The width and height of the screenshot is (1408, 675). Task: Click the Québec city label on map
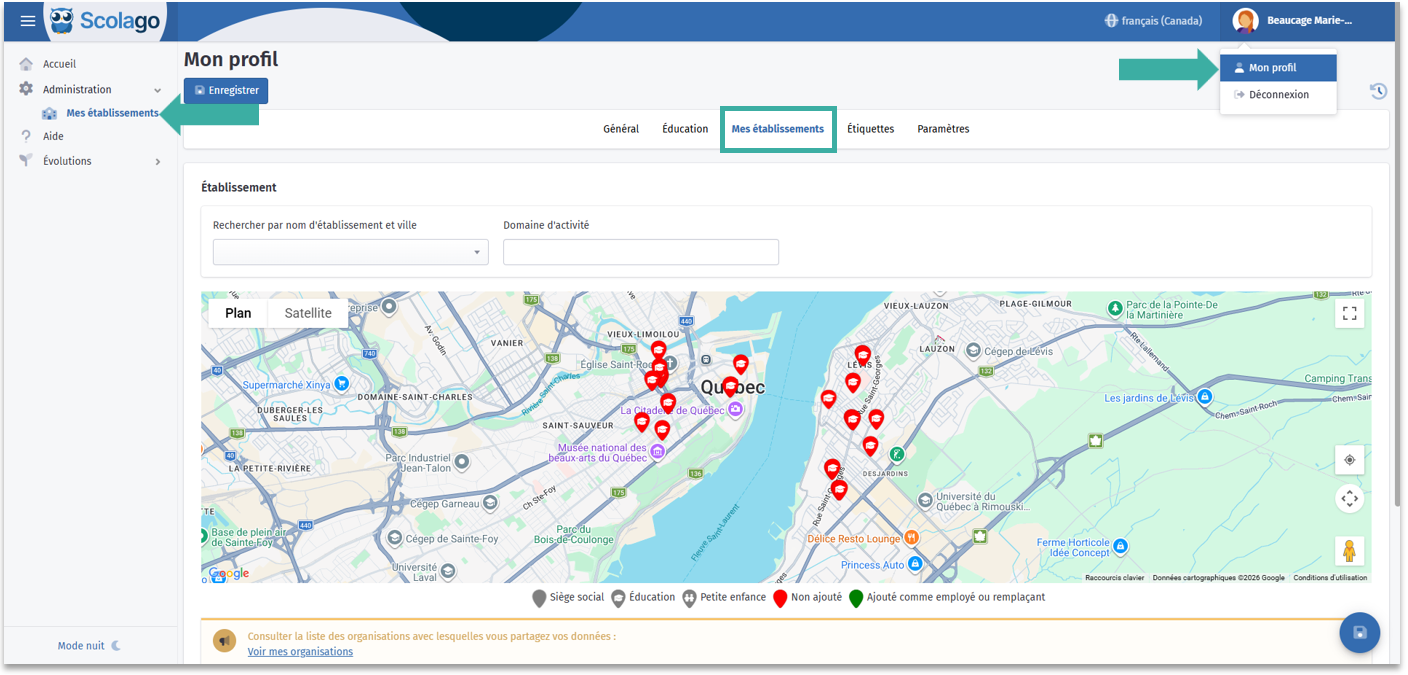732,387
